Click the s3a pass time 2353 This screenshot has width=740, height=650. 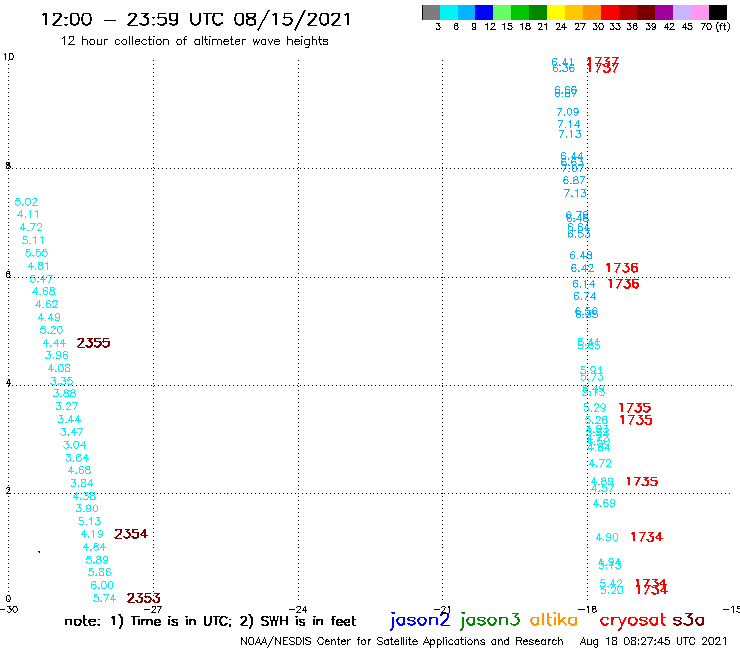coord(143,599)
